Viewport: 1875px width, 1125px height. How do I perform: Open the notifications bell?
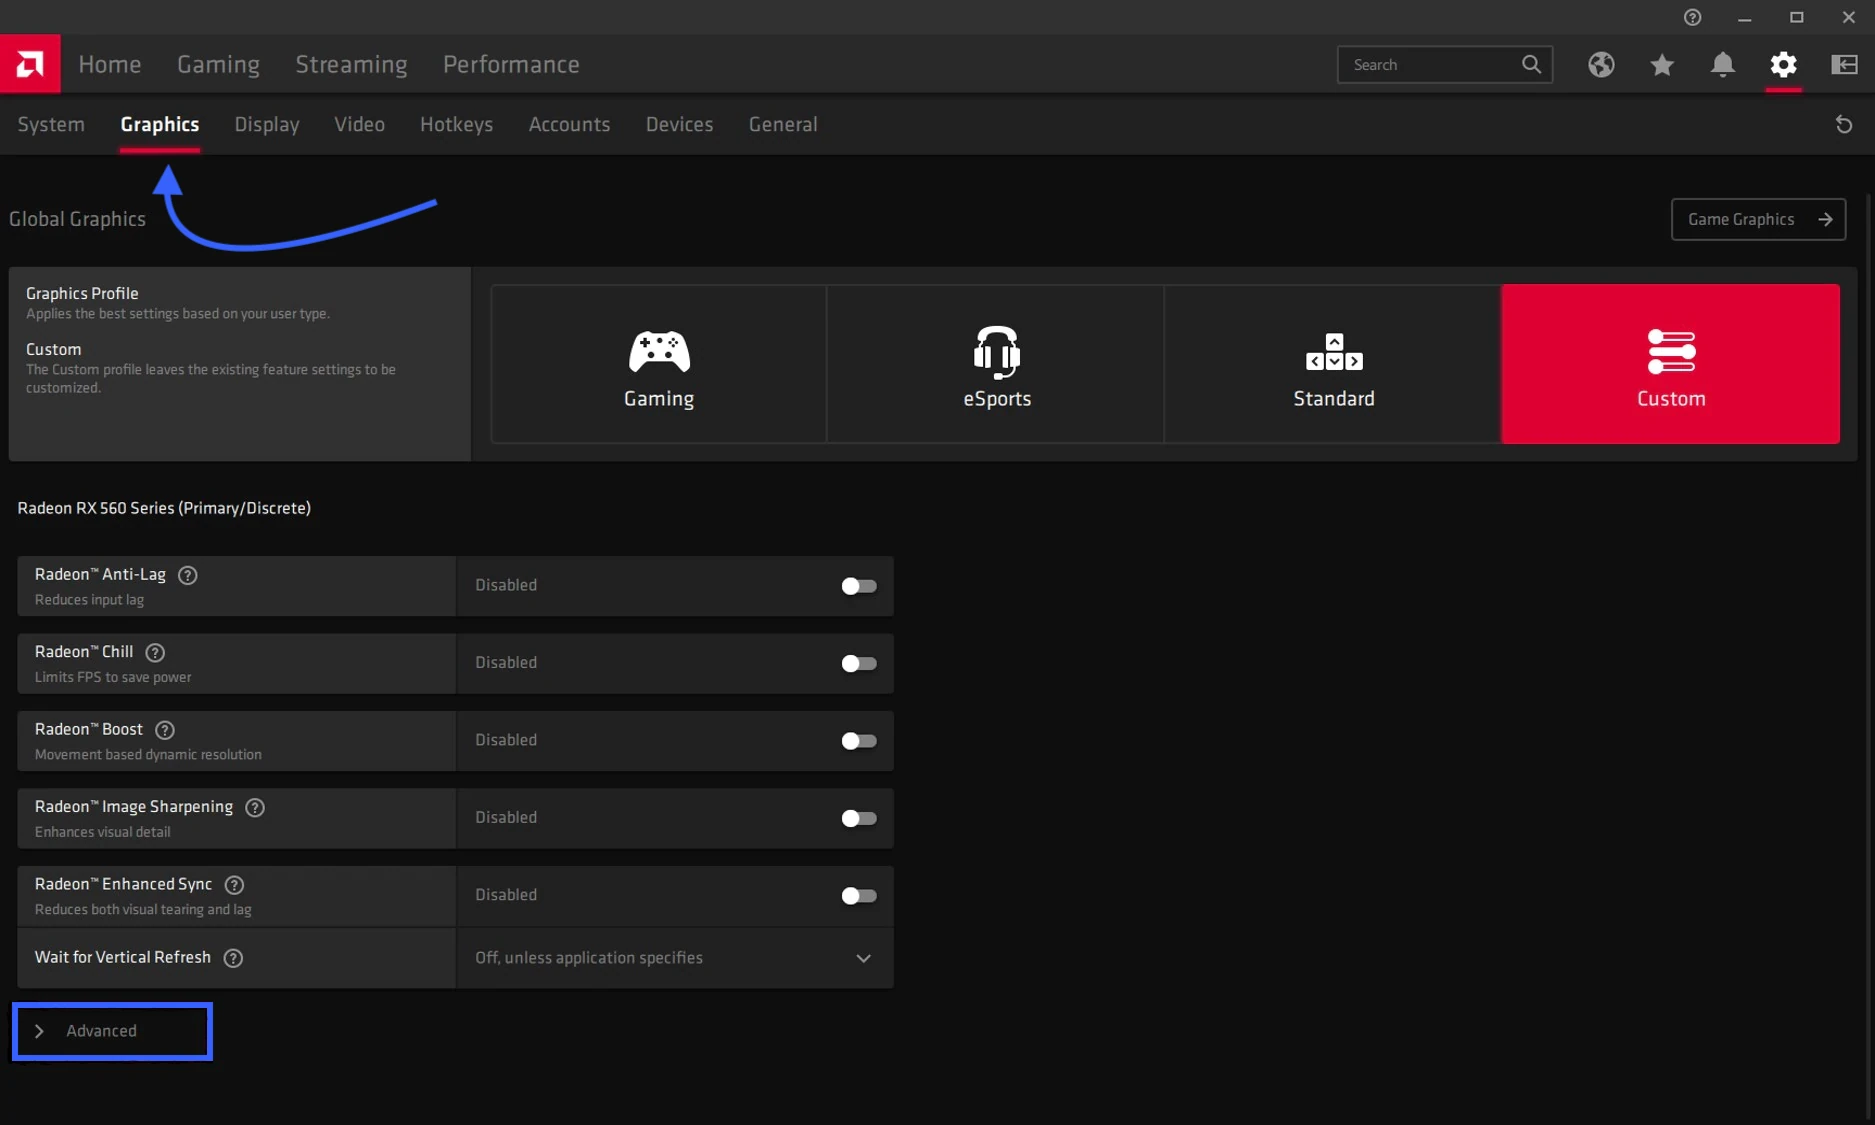tap(1722, 64)
